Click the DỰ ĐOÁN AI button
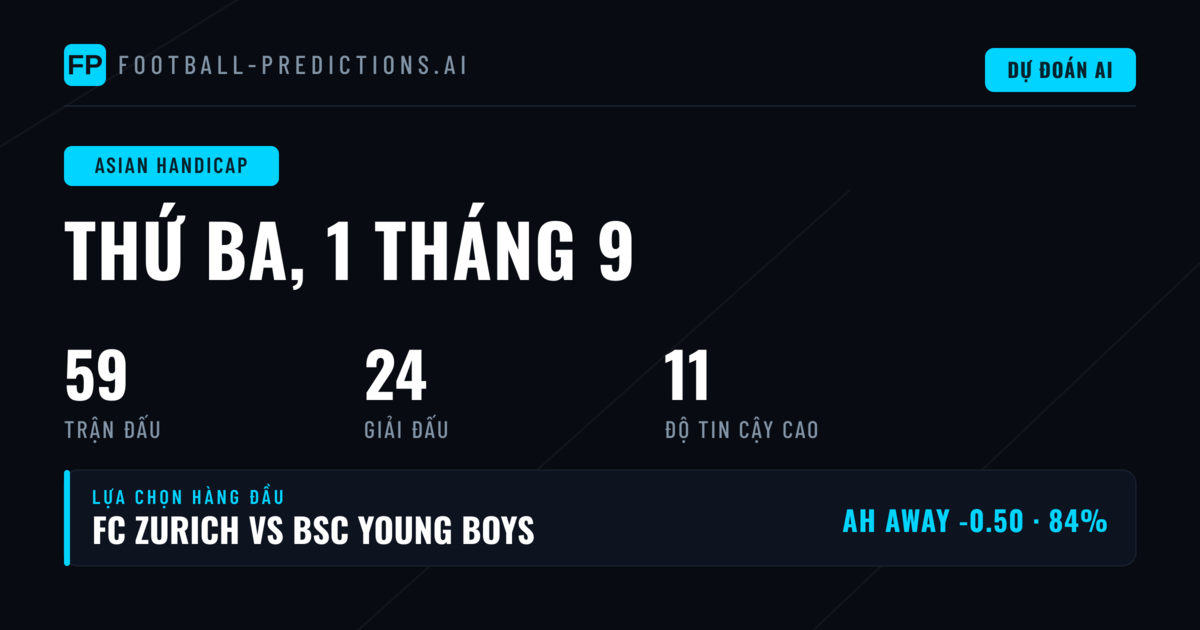This screenshot has height=630, width=1200. (x=1060, y=70)
